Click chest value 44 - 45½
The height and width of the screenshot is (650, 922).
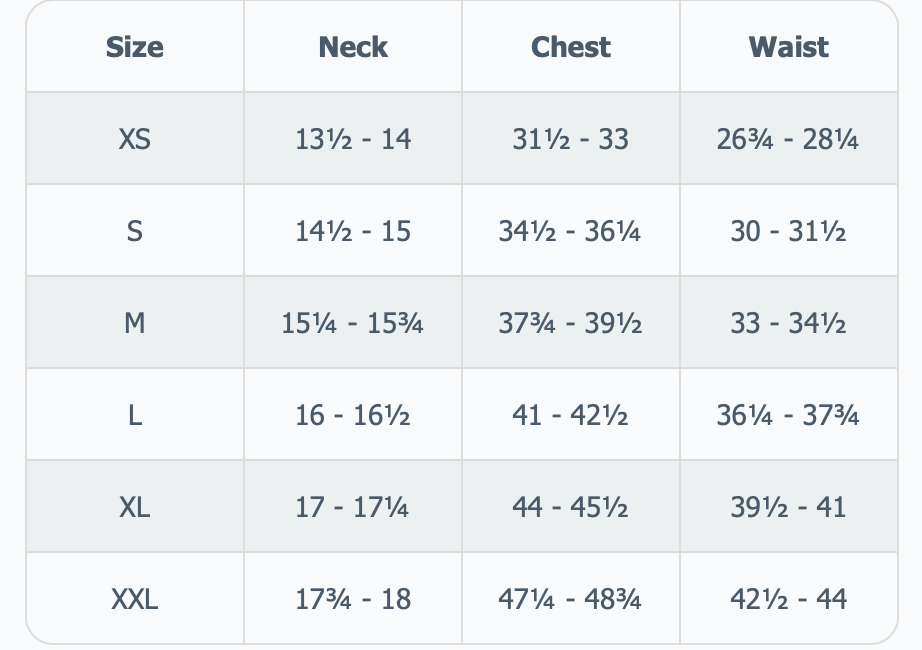pyautogui.click(x=570, y=507)
